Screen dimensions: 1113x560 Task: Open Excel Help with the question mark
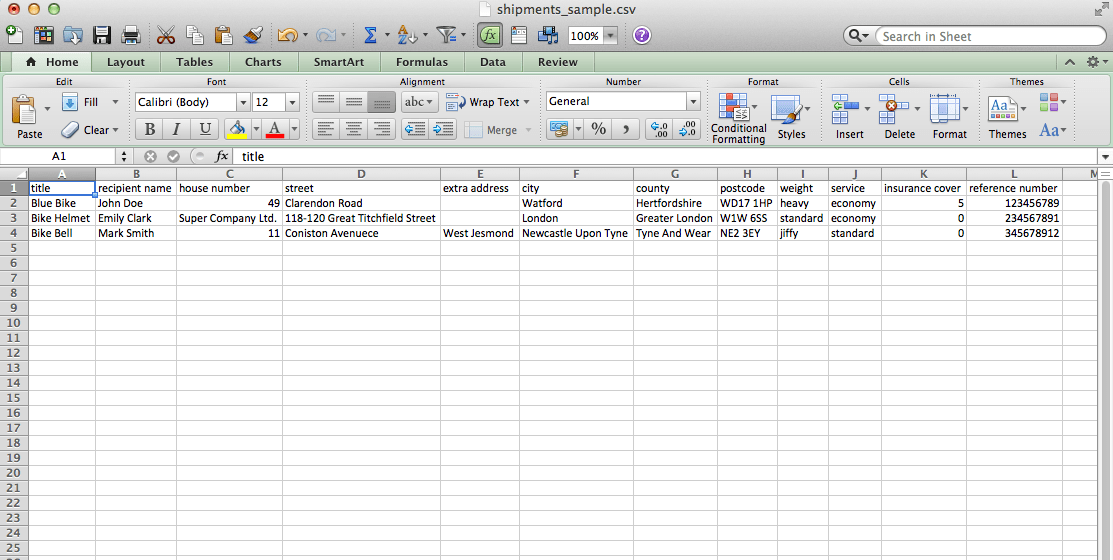[642, 35]
